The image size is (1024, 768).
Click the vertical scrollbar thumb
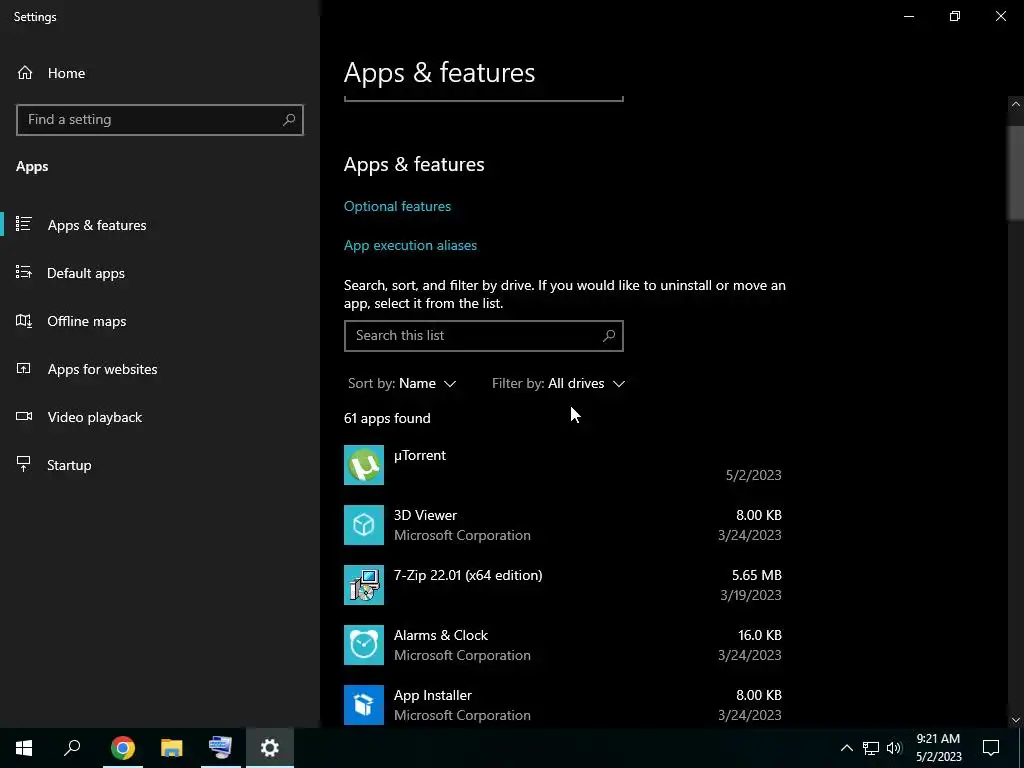coord(1016,171)
